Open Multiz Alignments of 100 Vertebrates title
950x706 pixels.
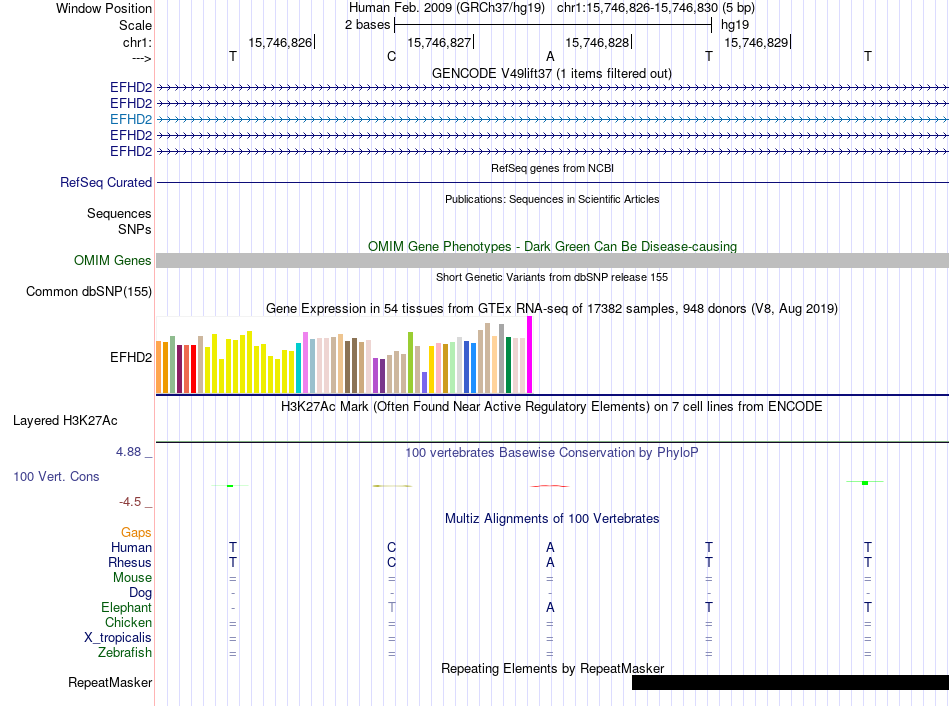click(552, 519)
